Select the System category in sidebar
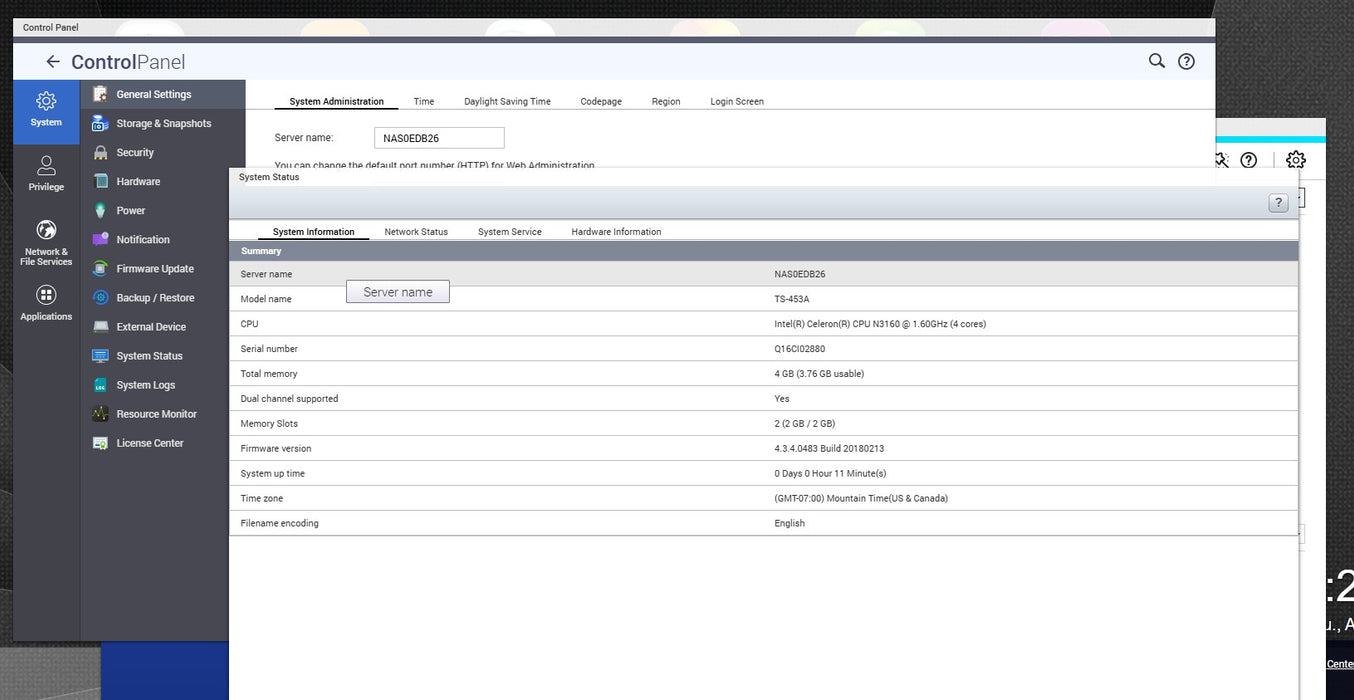Image resolution: width=1354 pixels, height=700 pixels. pos(46,111)
